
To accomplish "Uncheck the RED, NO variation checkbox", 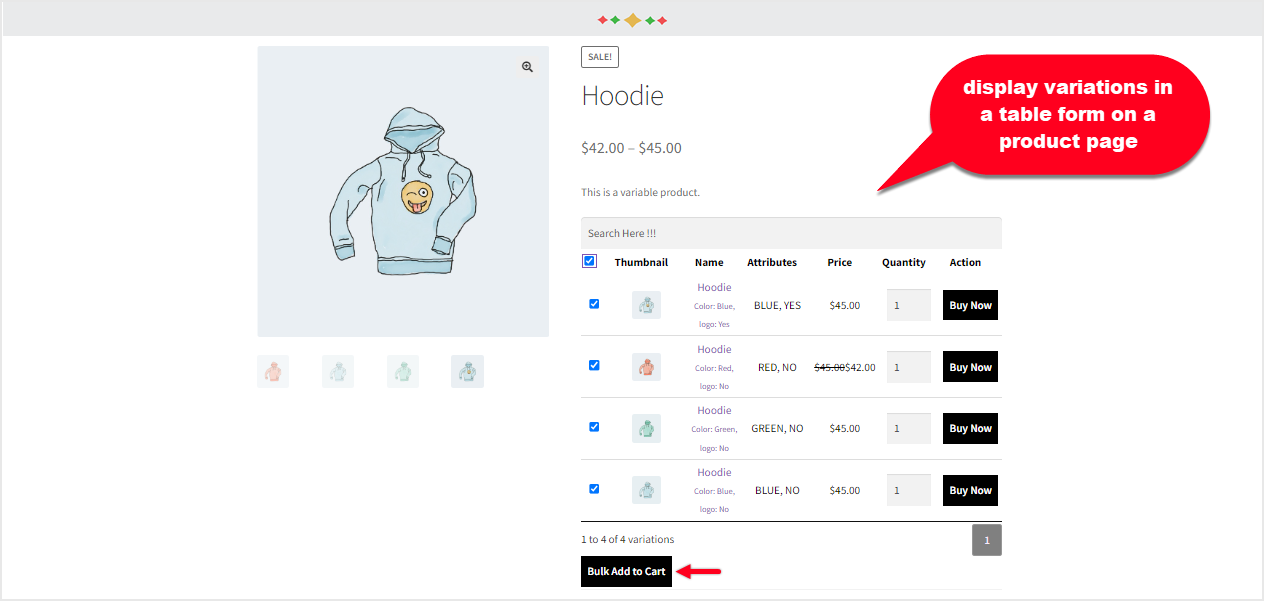I will pyautogui.click(x=594, y=365).
